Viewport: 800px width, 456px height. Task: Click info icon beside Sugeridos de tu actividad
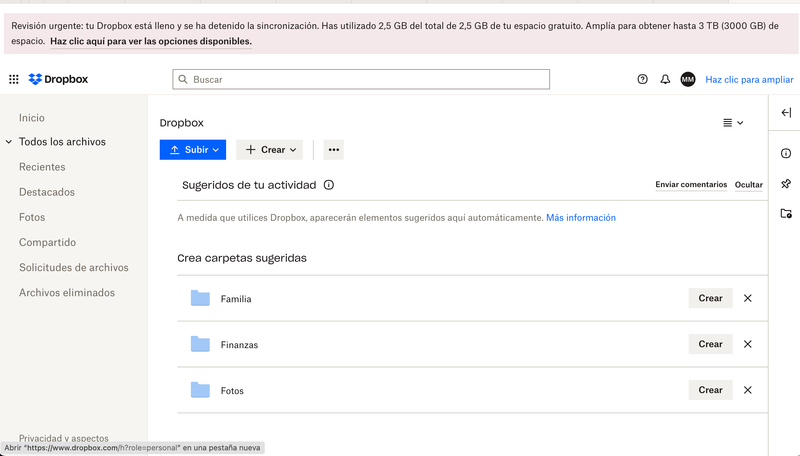pos(329,185)
